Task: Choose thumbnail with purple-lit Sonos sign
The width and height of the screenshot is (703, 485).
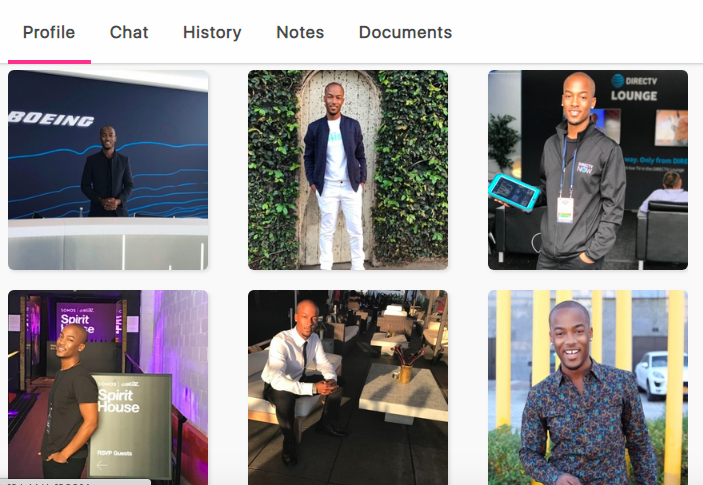Action: [x=108, y=387]
